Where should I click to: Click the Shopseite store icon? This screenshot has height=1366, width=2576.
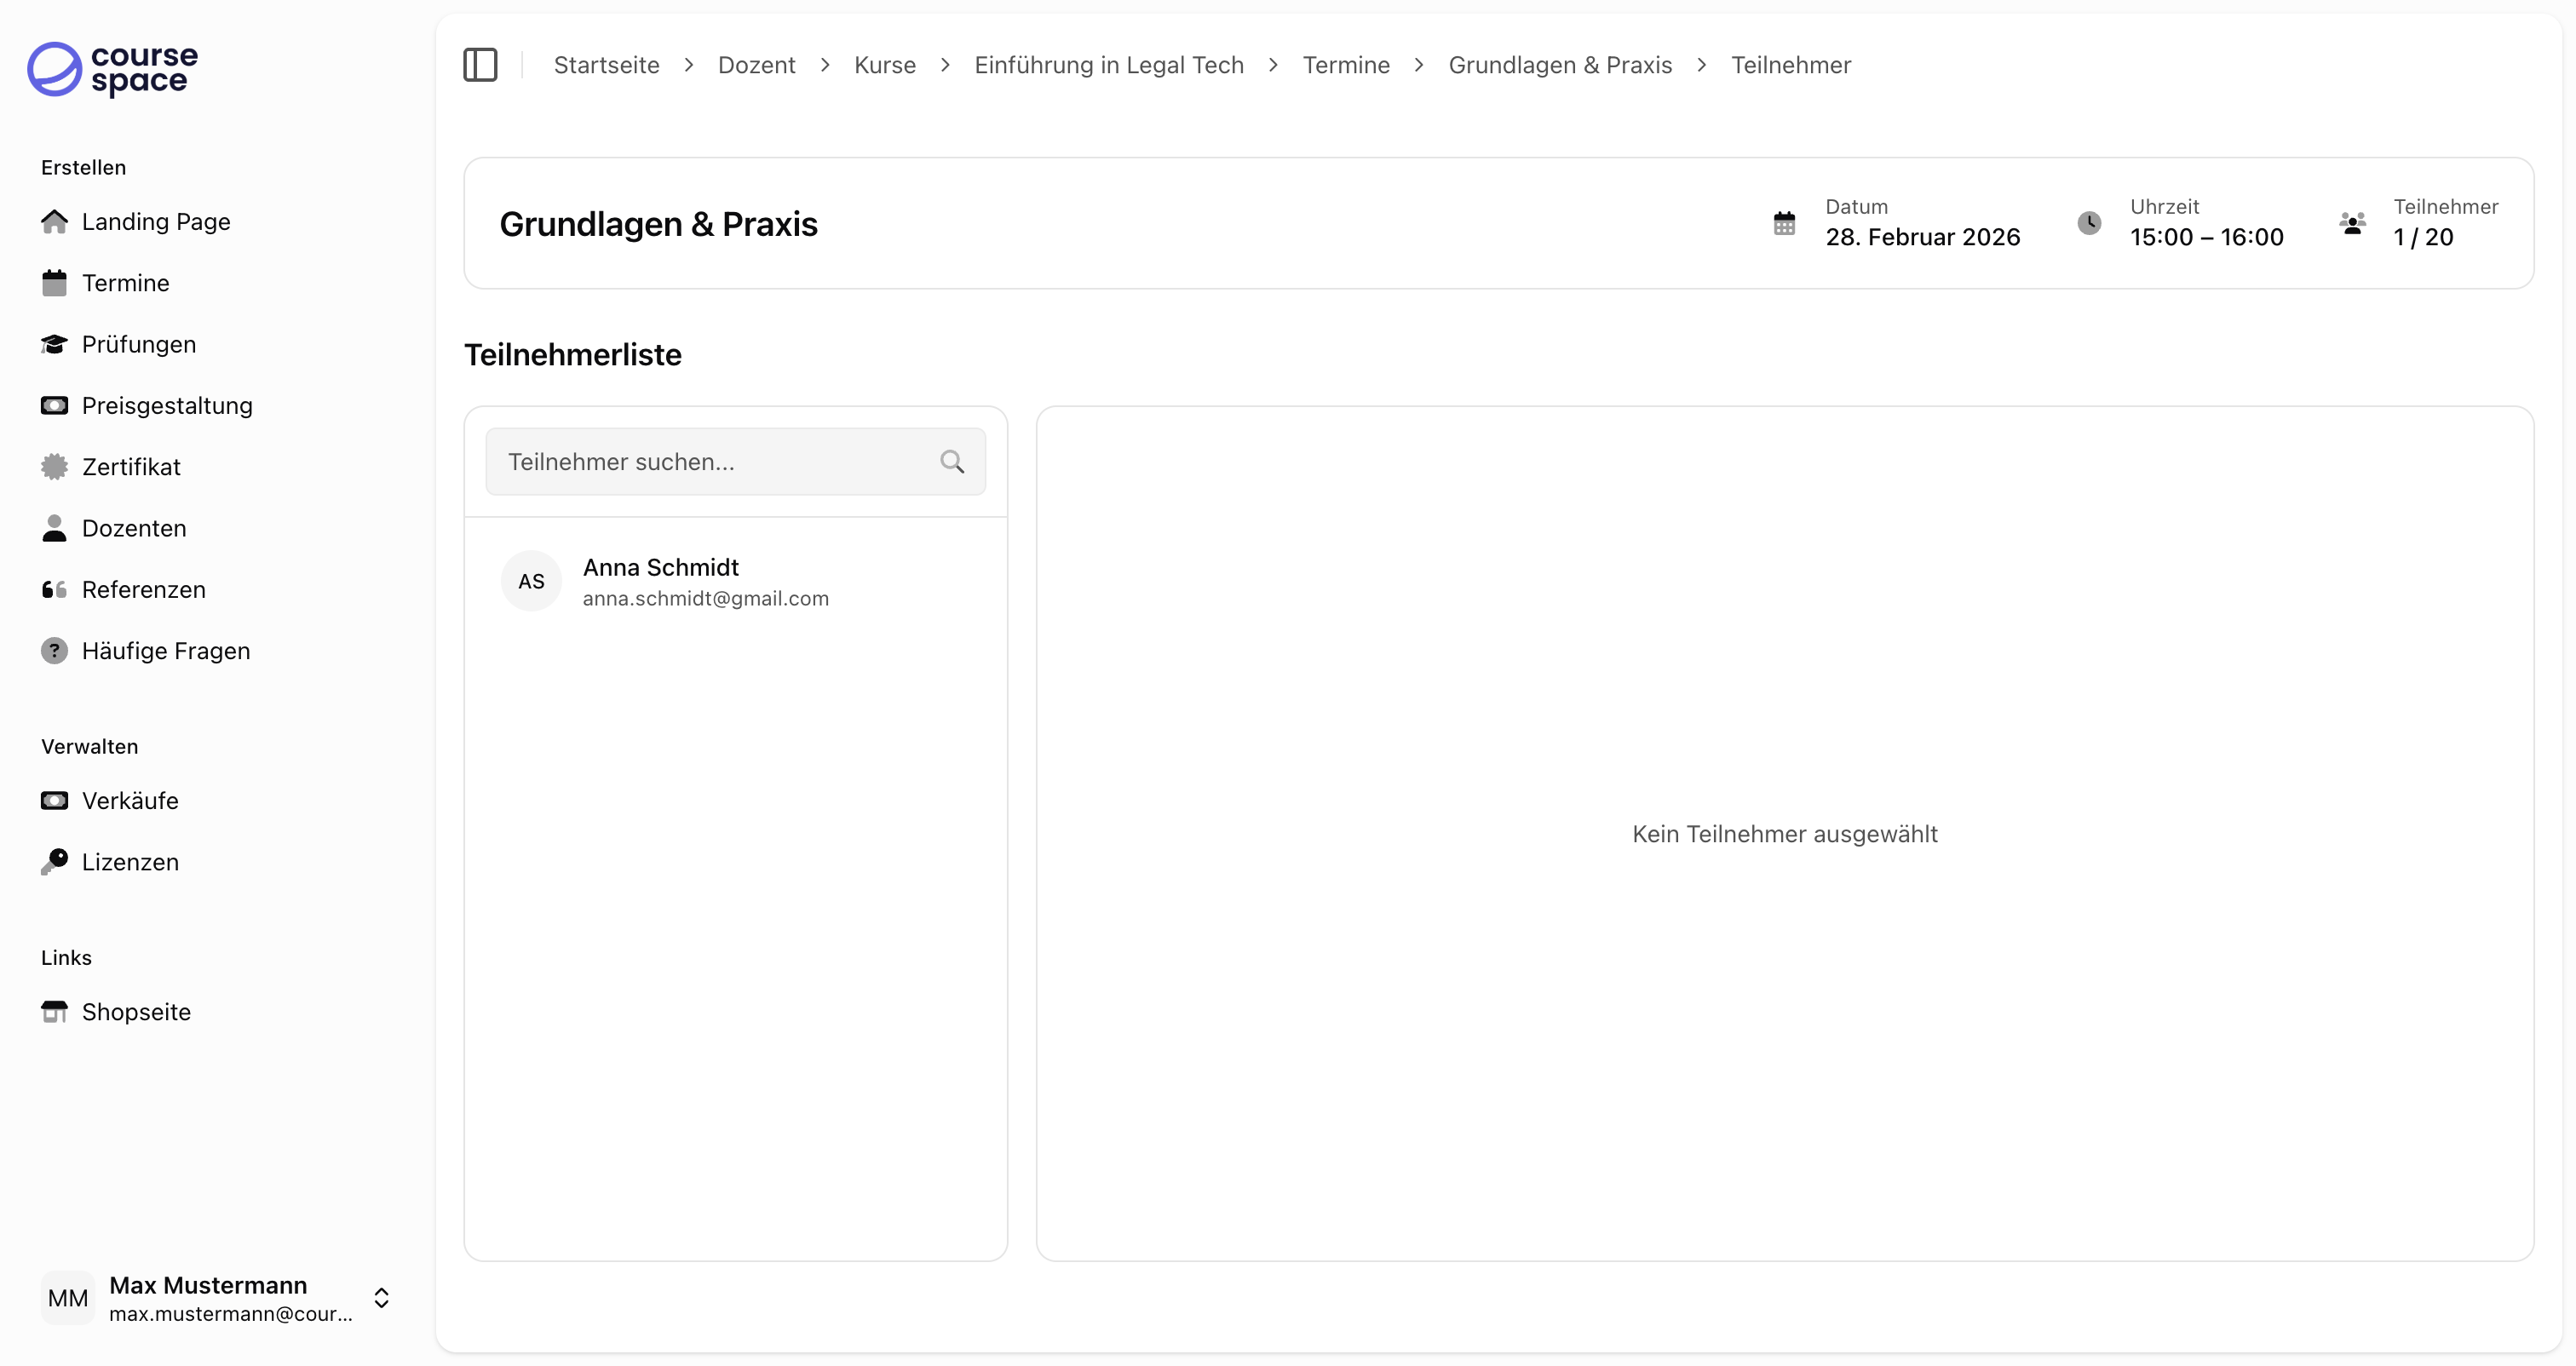coord(54,1012)
